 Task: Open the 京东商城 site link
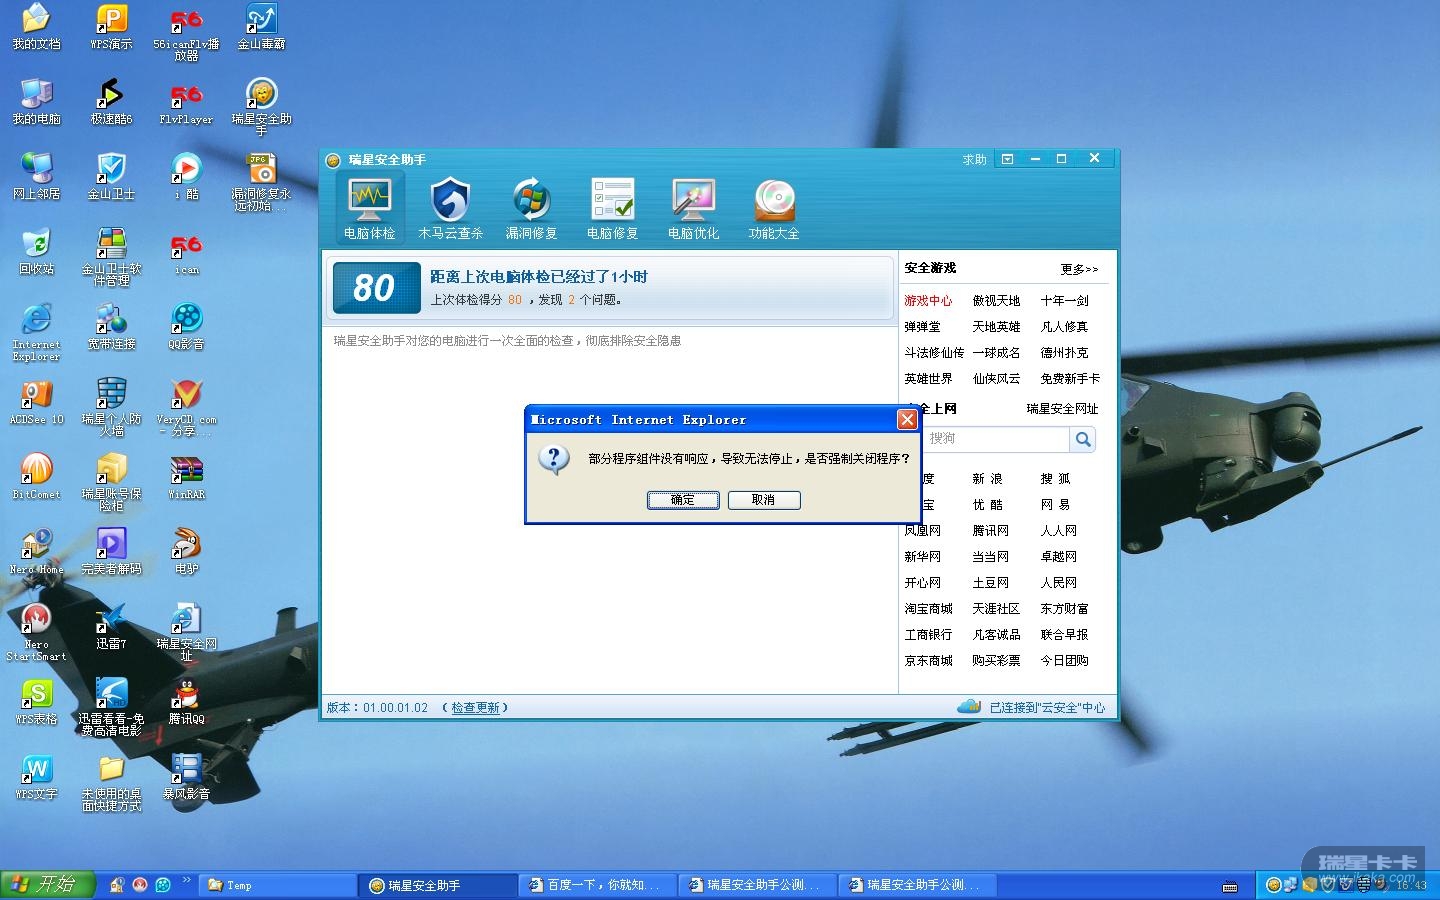point(928,661)
